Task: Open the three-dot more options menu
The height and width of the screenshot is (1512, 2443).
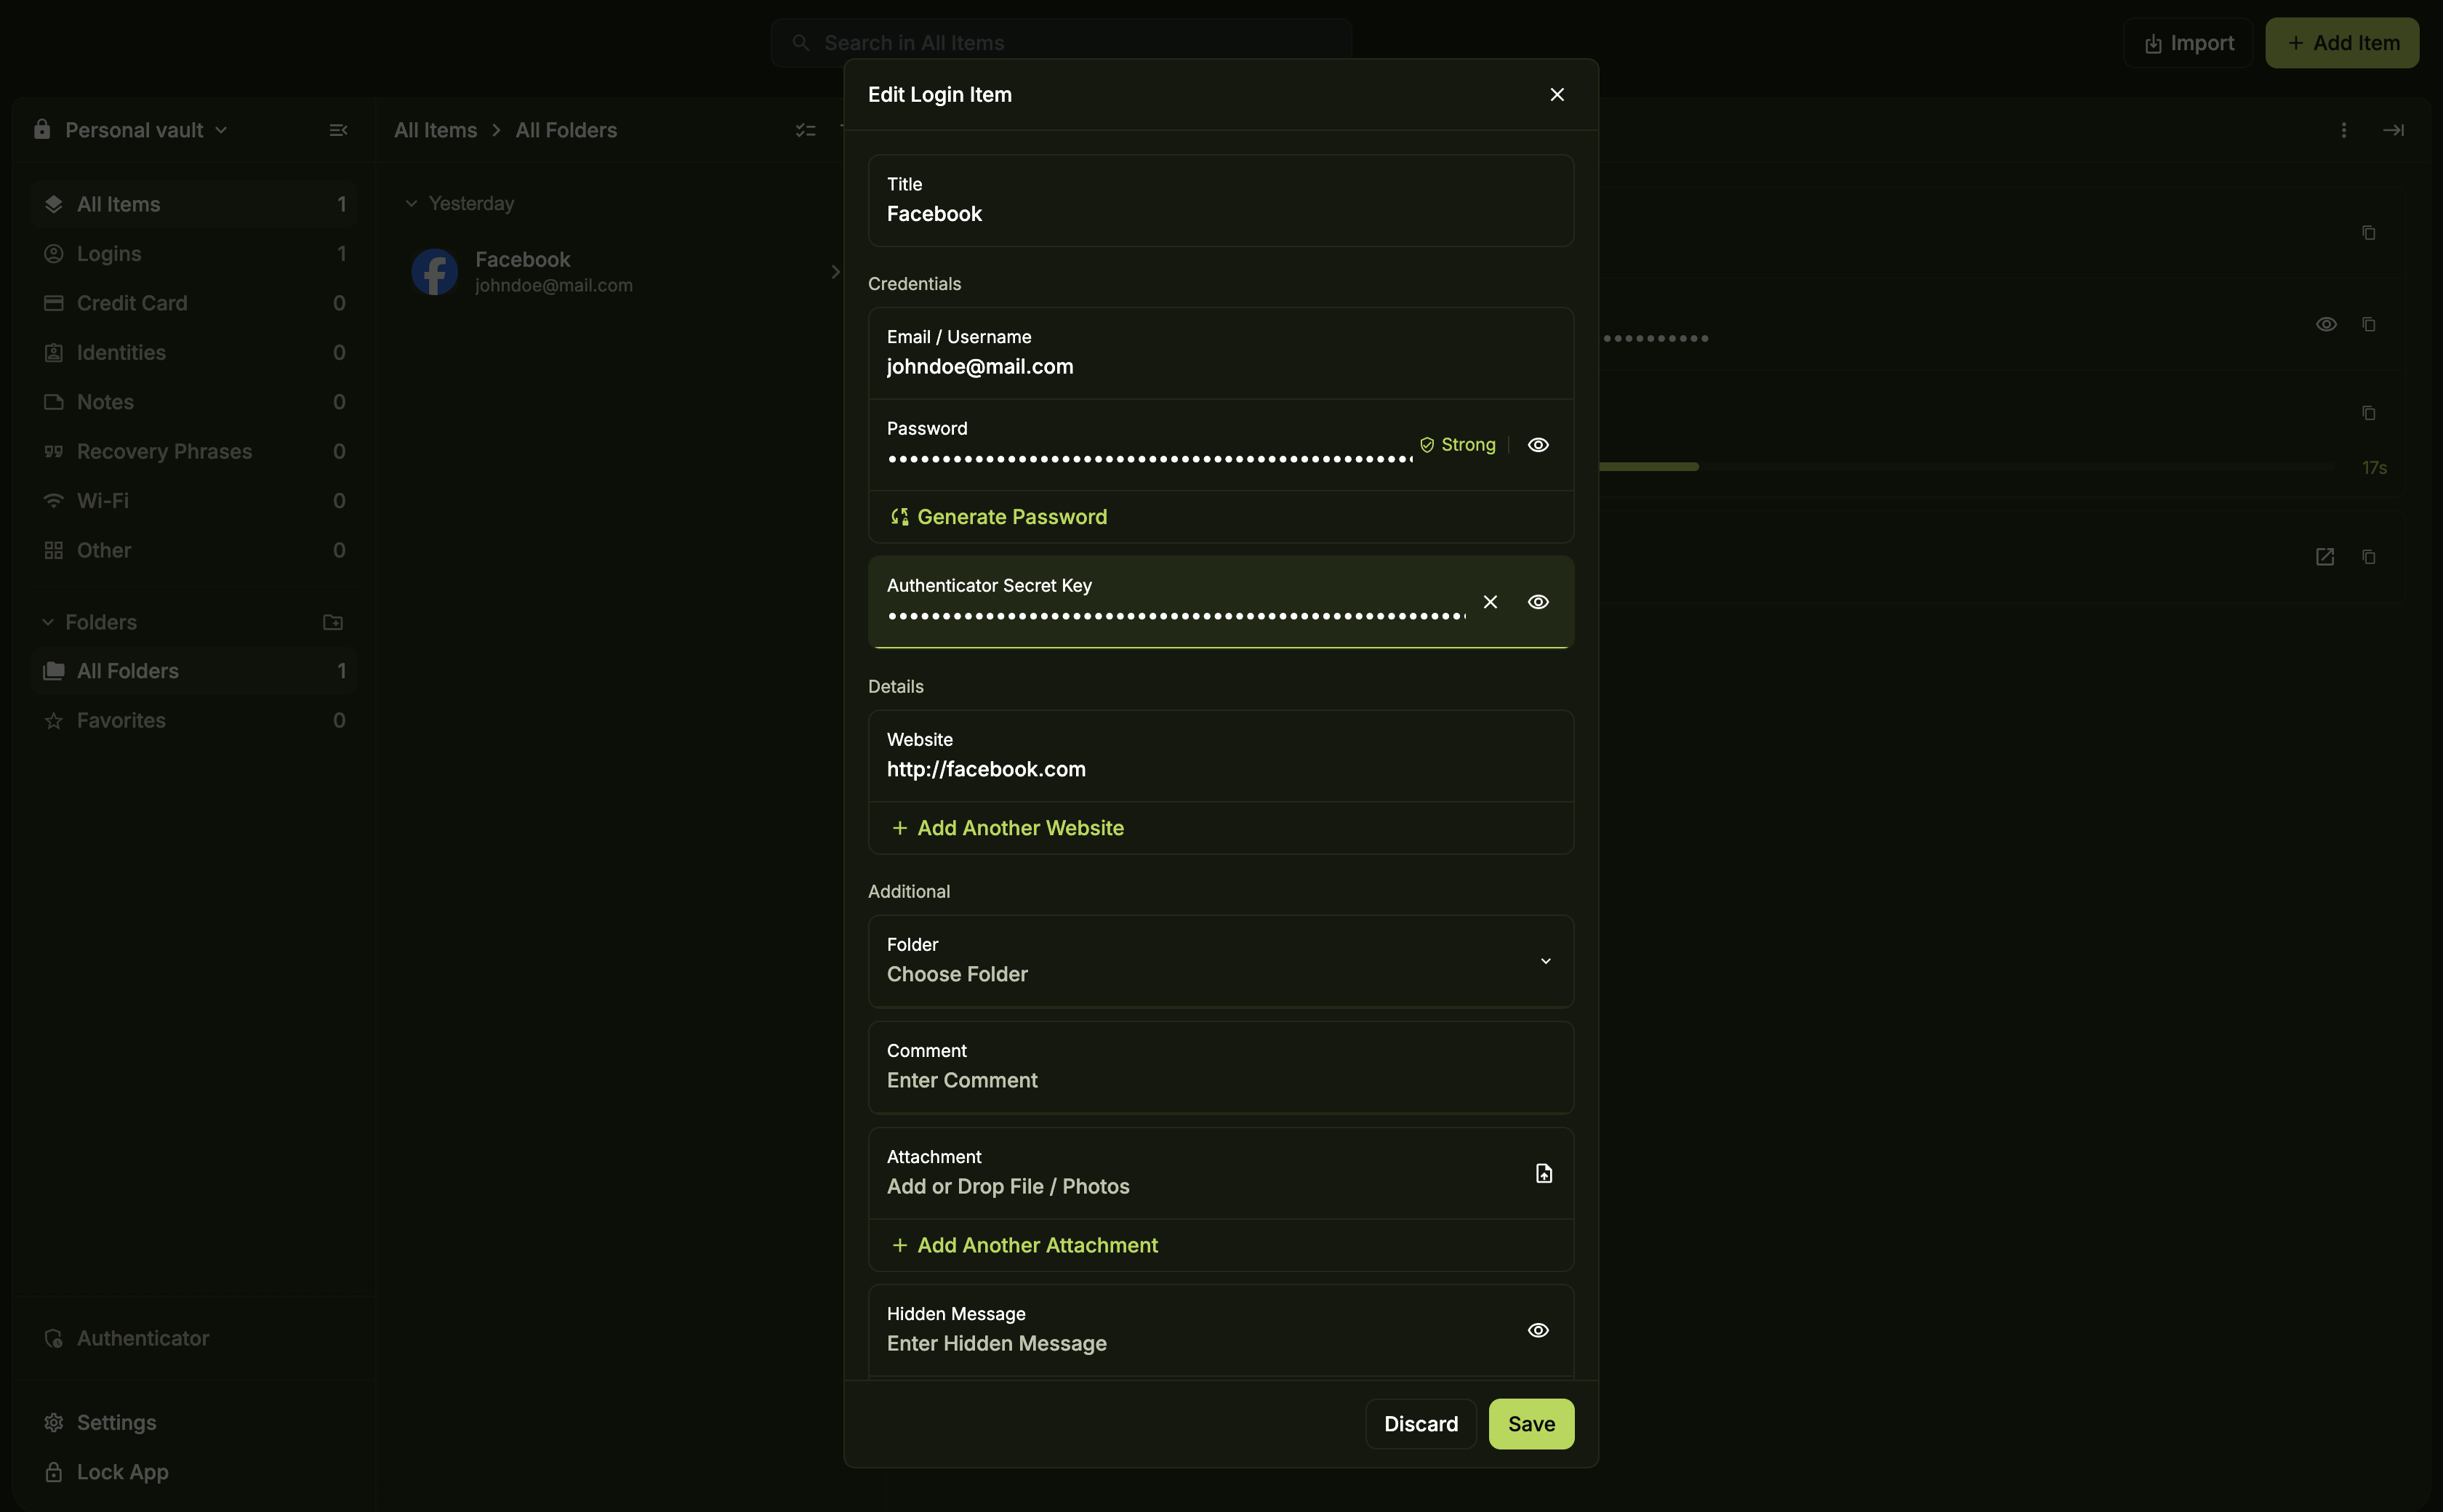Action: click(2343, 130)
